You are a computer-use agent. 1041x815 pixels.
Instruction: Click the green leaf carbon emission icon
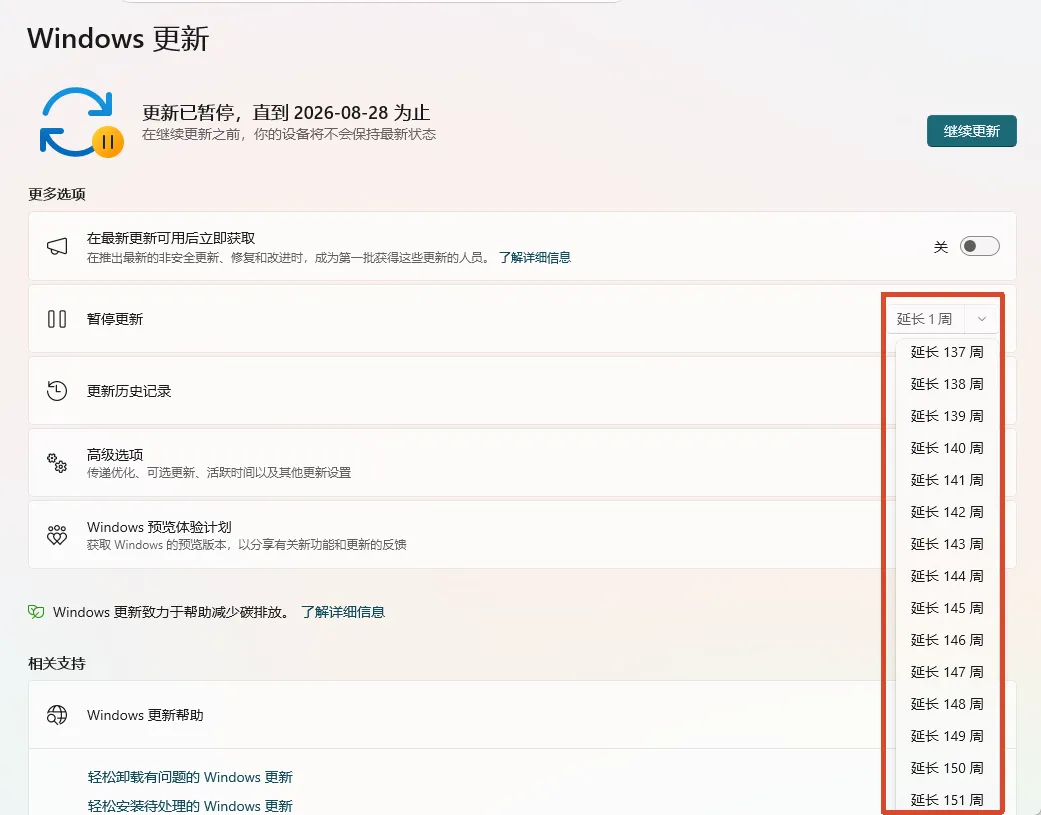click(36, 612)
